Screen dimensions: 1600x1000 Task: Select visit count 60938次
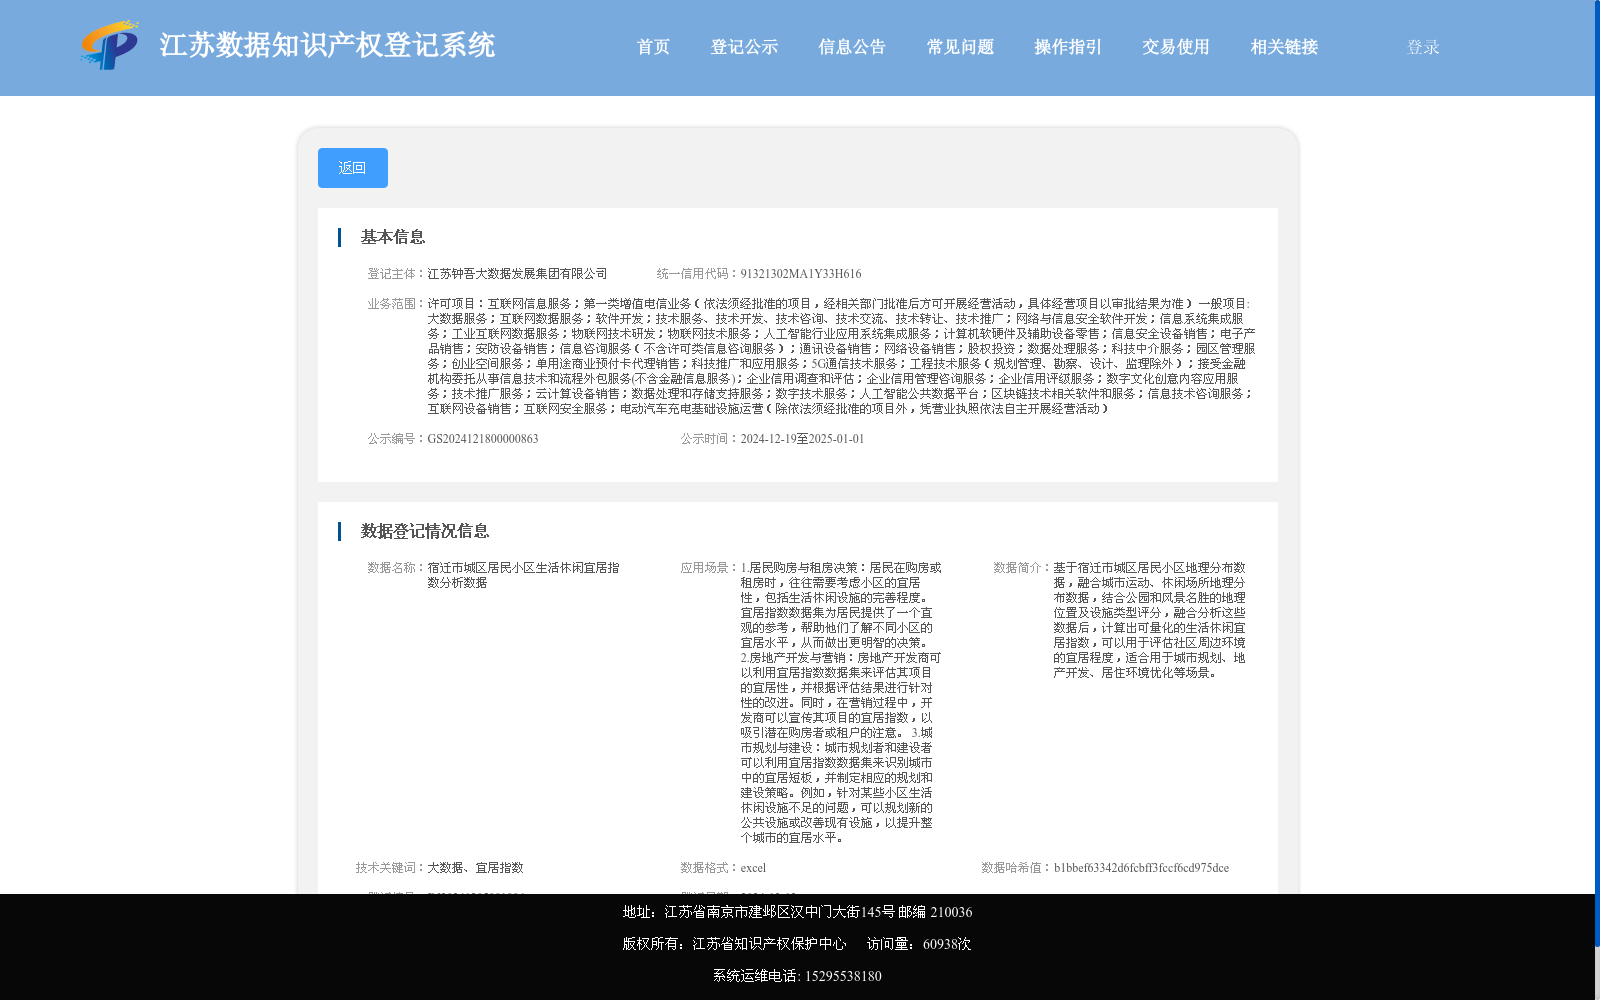click(x=947, y=944)
